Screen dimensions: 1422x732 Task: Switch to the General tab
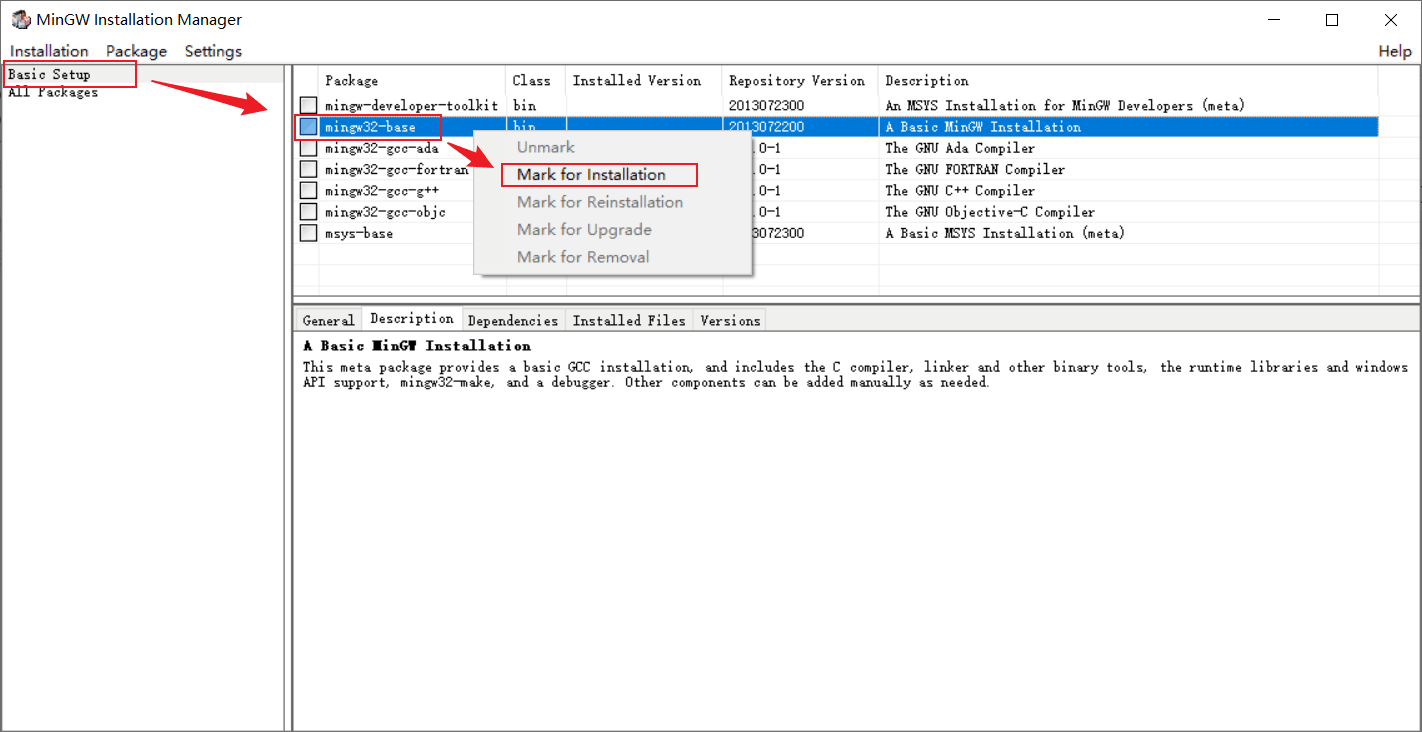coord(328,320)
